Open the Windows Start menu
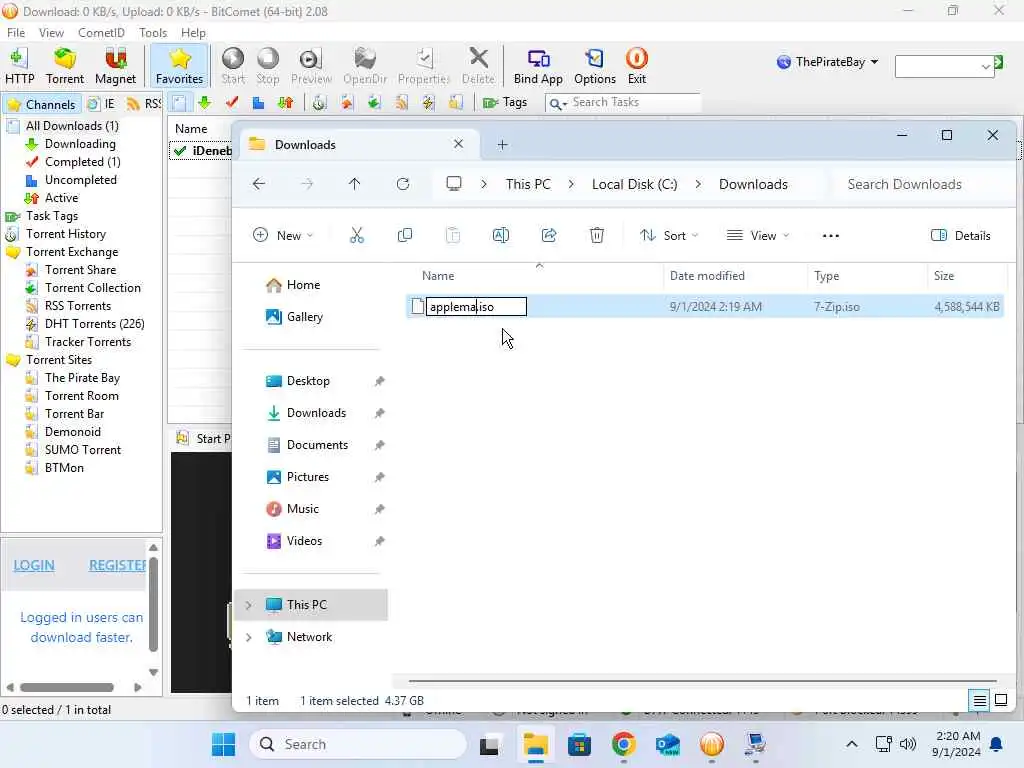Viewport: 1024px width, 768px height. click(x=223, y=744)
